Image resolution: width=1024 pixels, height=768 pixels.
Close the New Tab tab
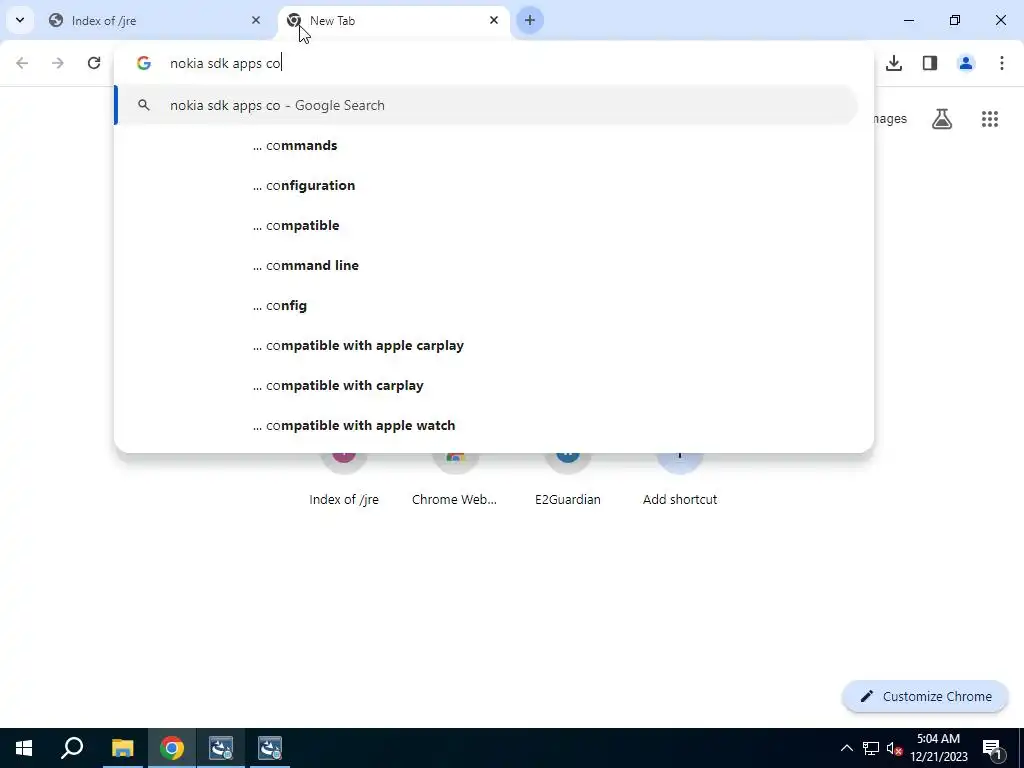click(x=494, y=20)
